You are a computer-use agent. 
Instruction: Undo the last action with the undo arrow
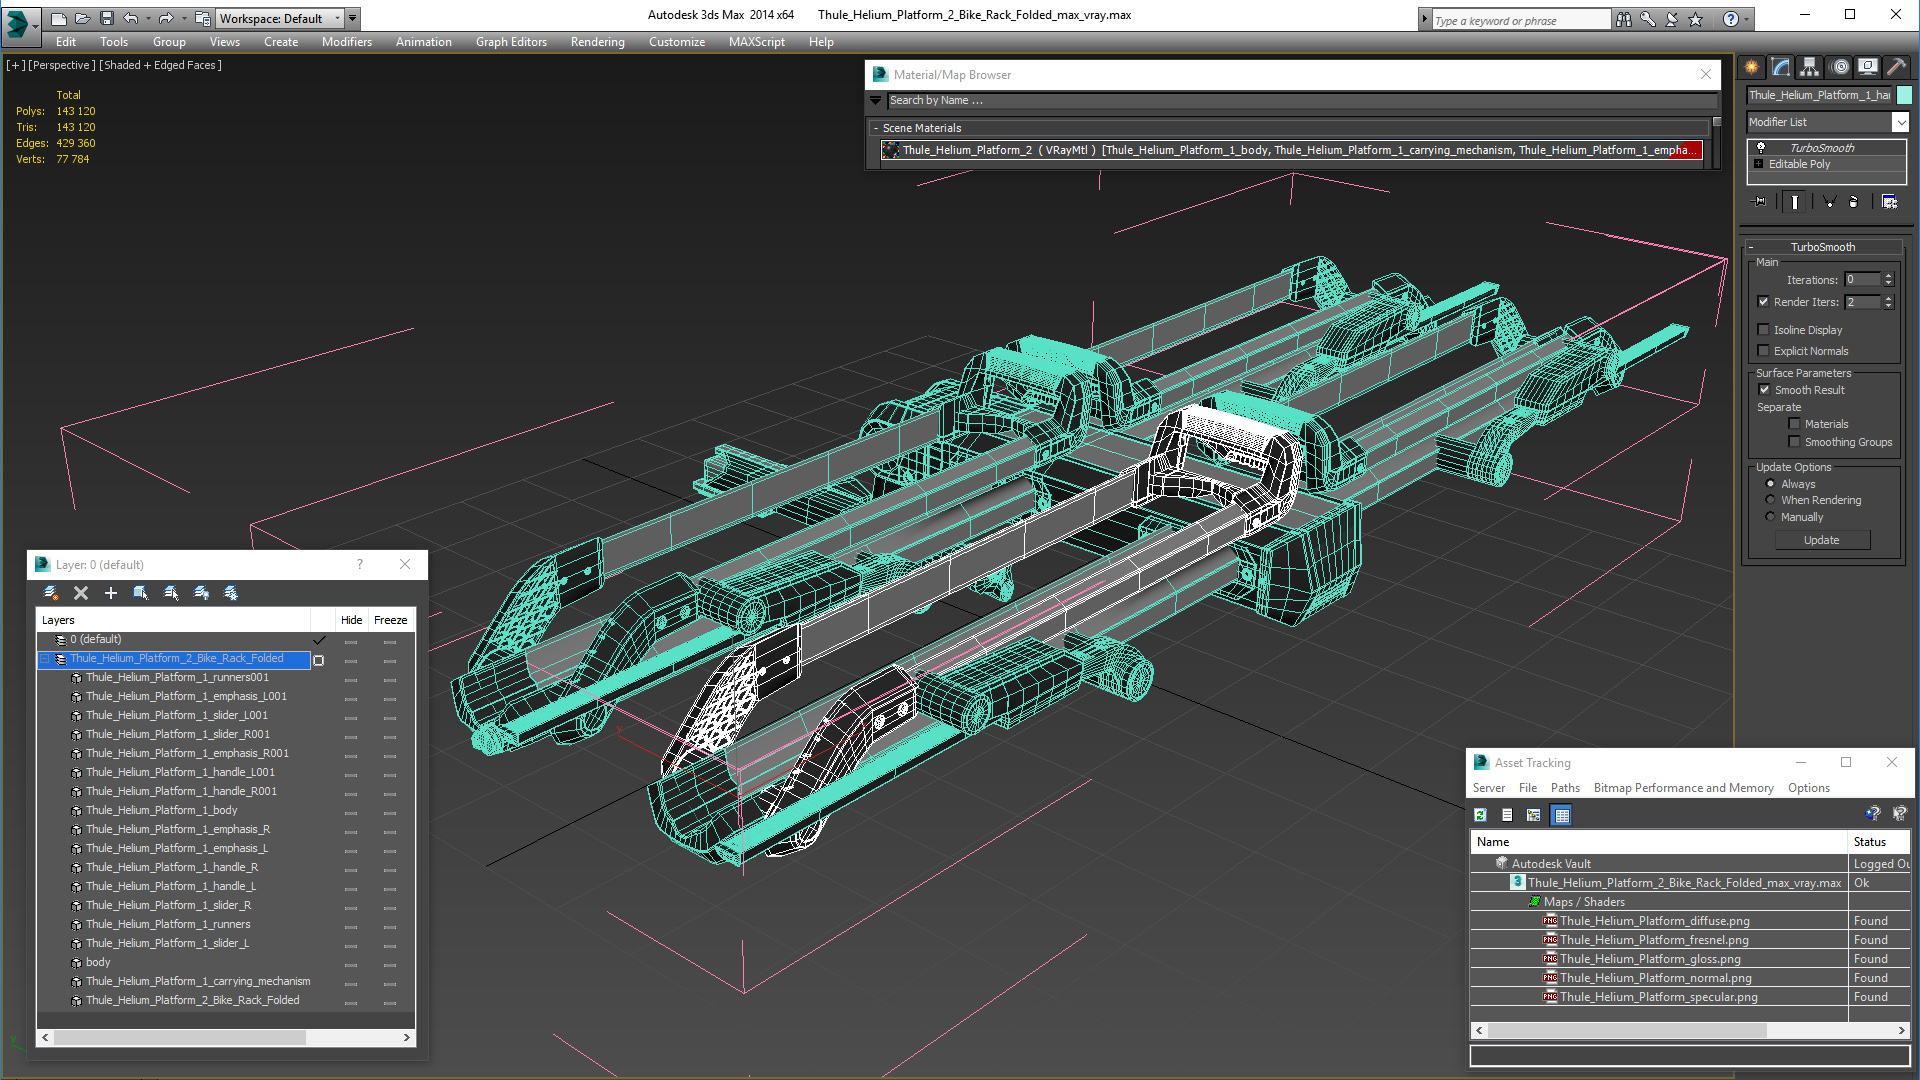coord(130,18)
